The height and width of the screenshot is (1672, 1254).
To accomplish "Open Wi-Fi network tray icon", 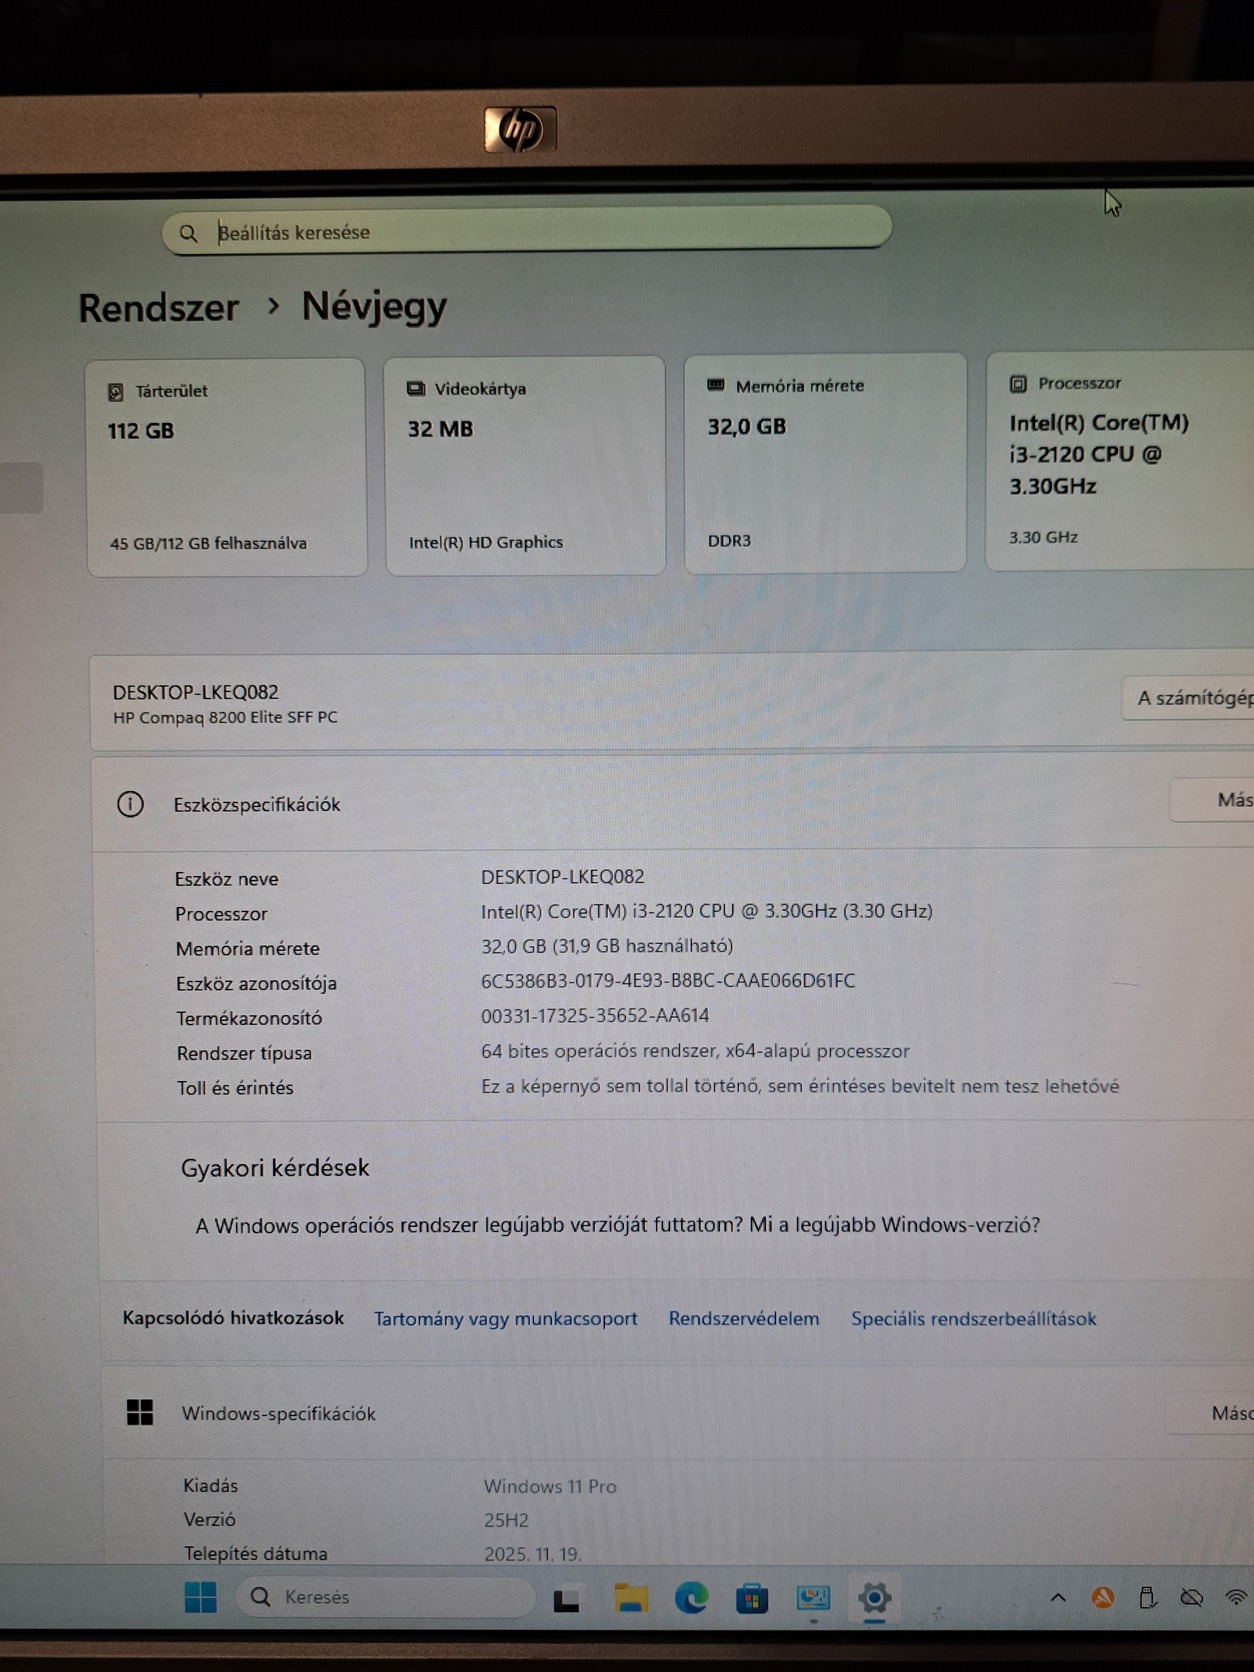I will pyautogui.click(x=1237, y=1598).
